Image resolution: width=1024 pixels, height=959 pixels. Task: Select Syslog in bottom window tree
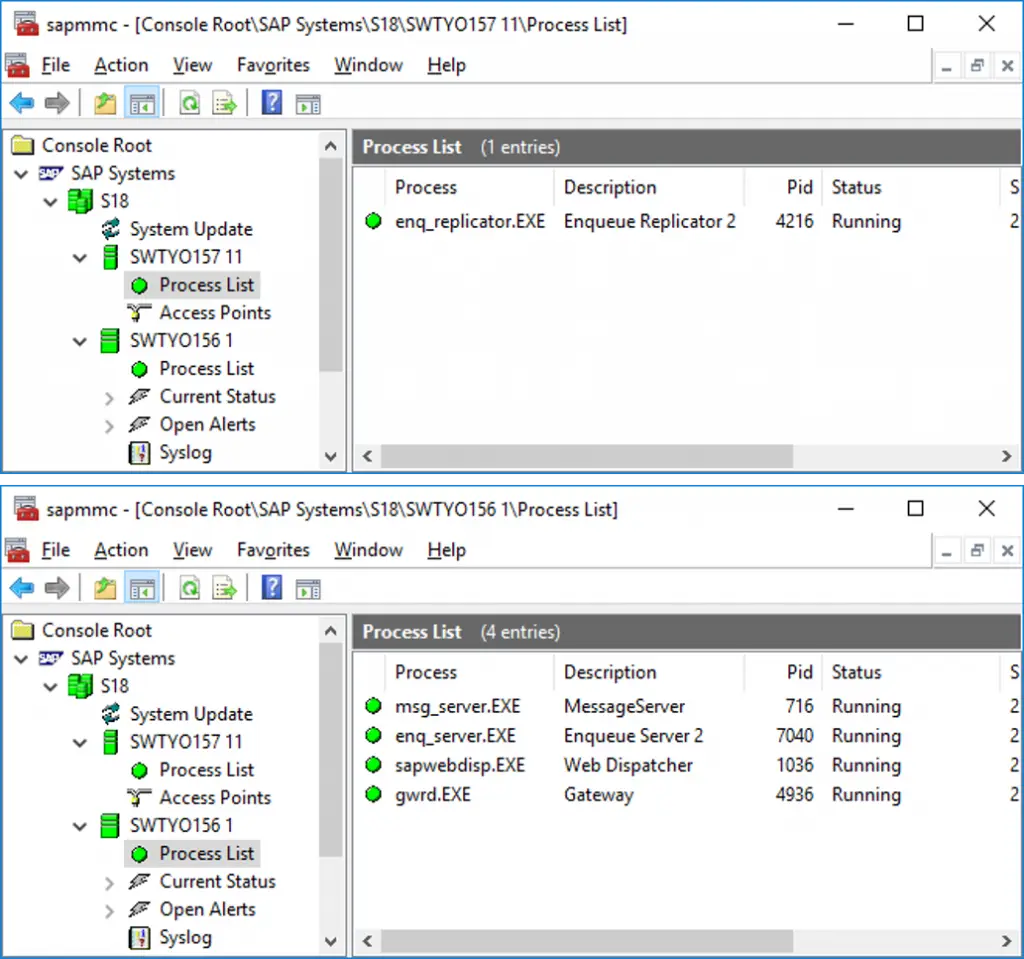(x=185, y=937)
